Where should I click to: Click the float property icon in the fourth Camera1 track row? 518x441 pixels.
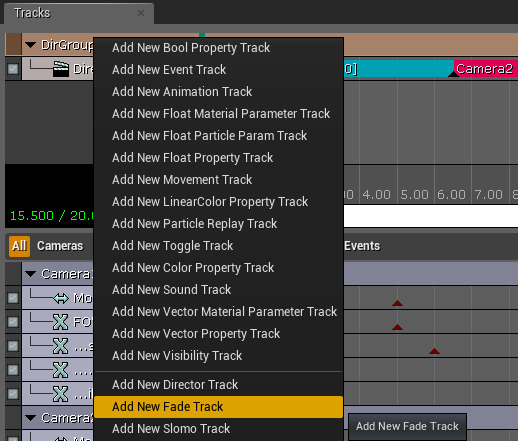tap(61, 370)
